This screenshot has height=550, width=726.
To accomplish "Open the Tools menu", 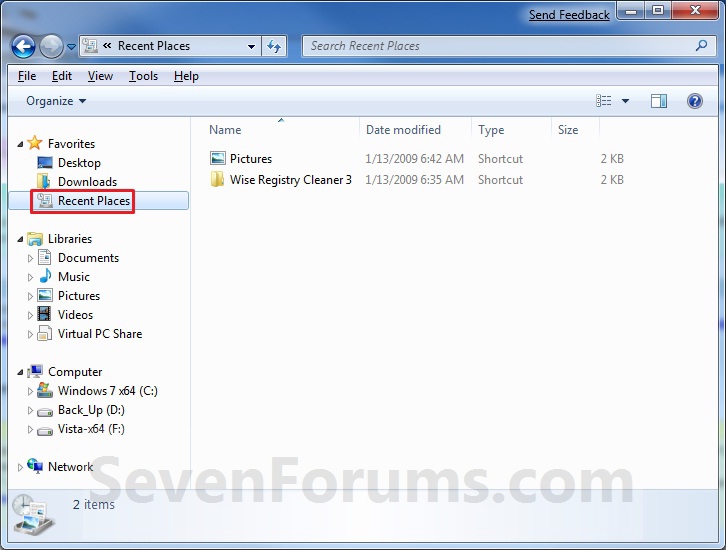I will pyautogui.click(x=143, y=76).
